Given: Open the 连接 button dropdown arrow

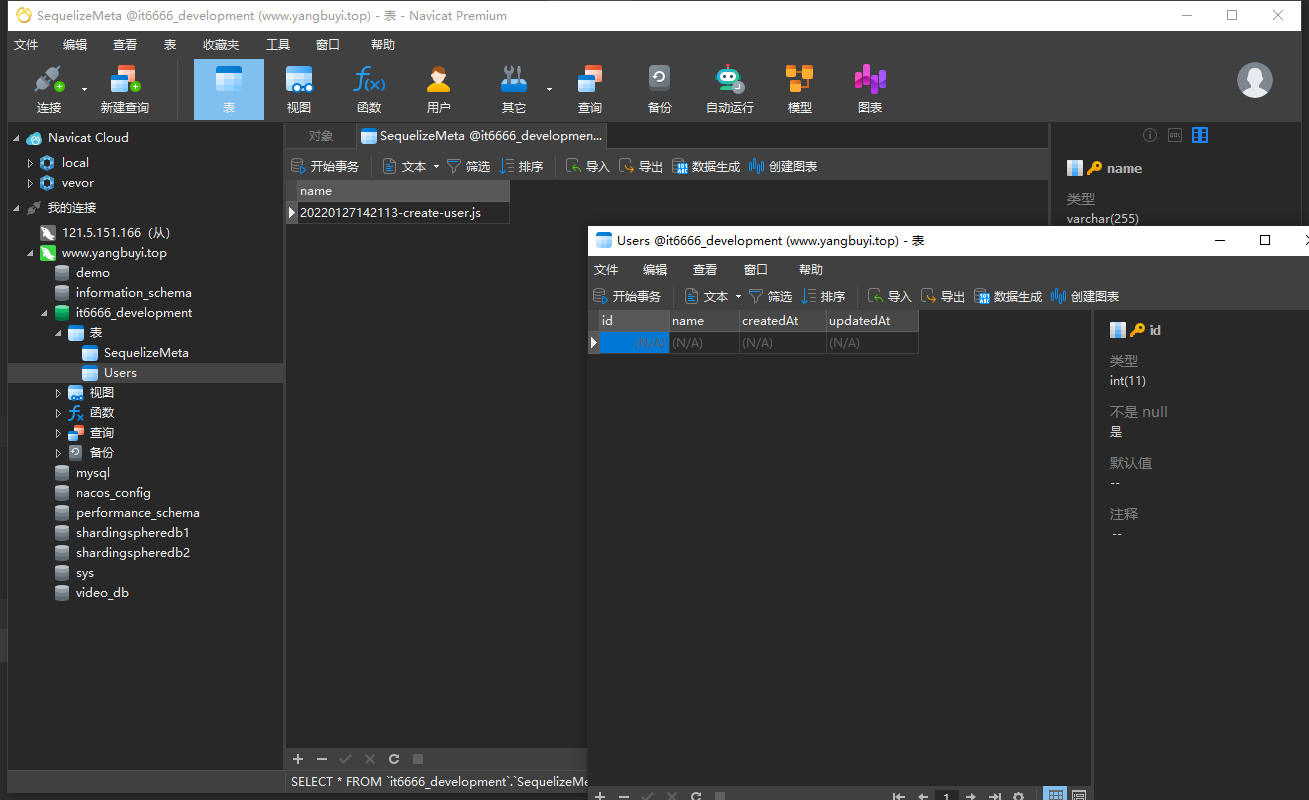Looking at the screenshot, I should point(84,89).
